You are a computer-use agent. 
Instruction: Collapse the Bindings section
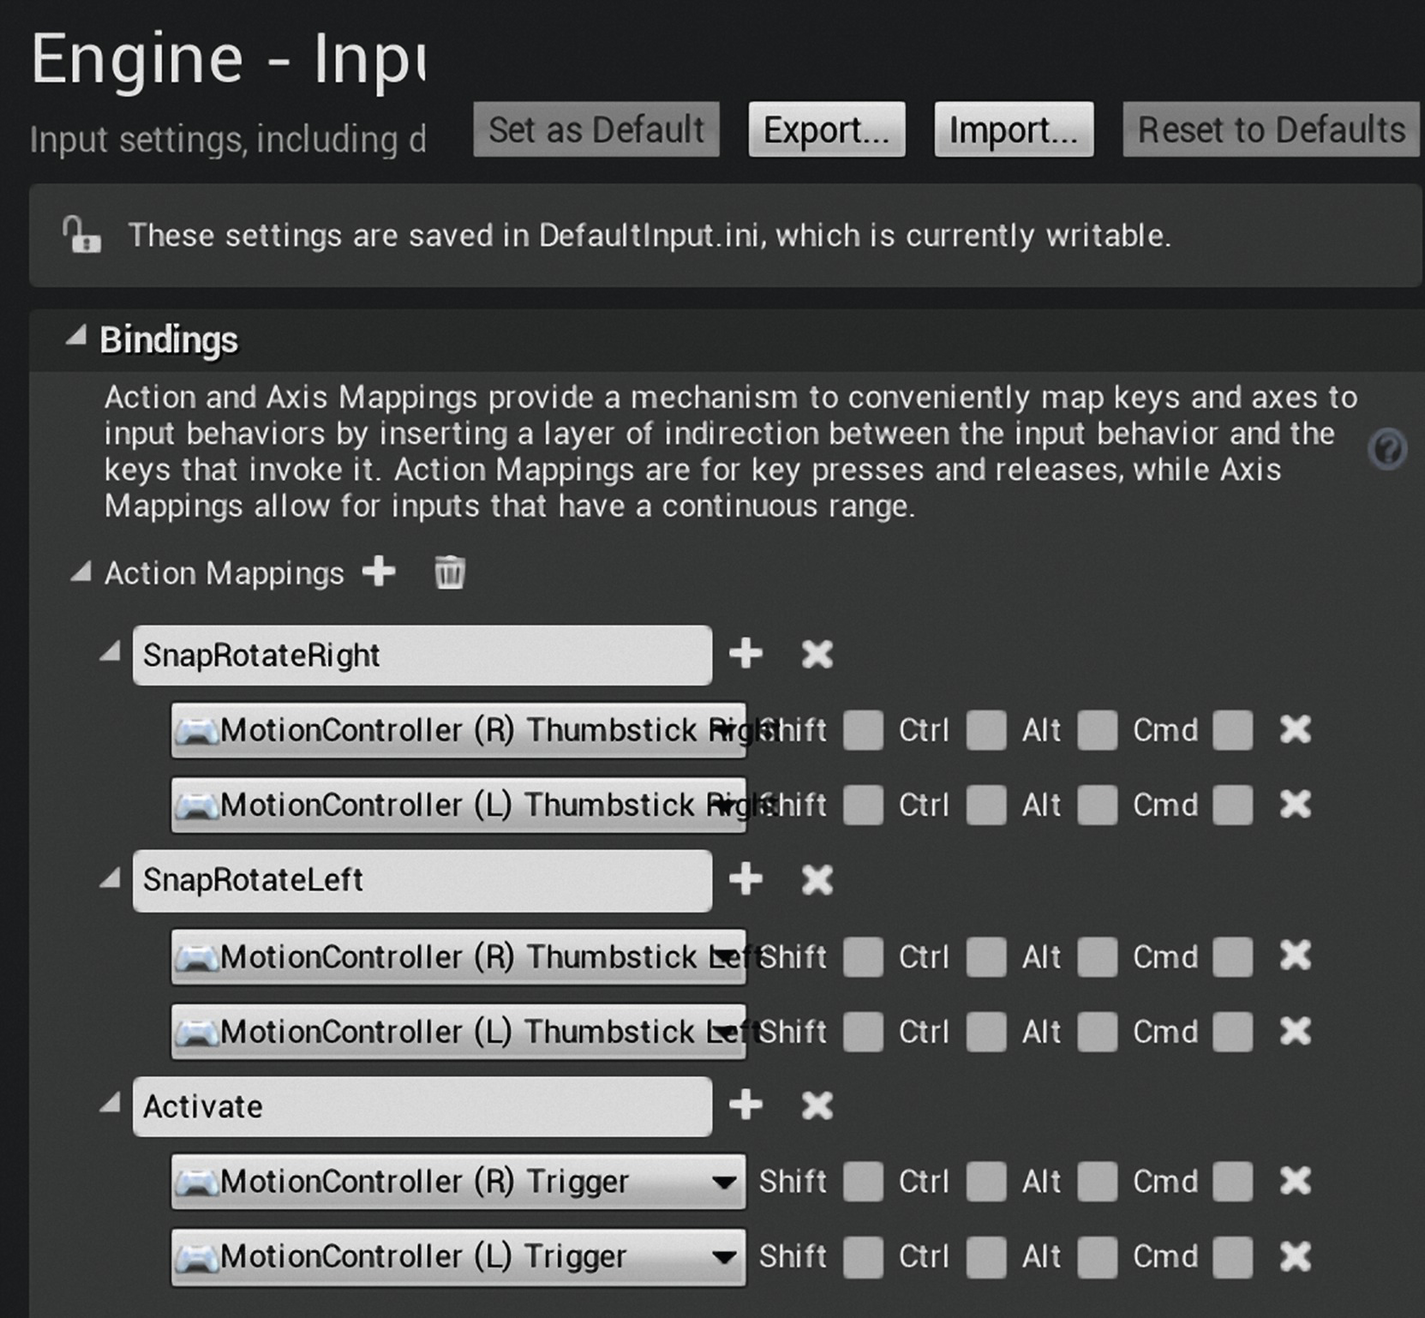pos(76,337)
